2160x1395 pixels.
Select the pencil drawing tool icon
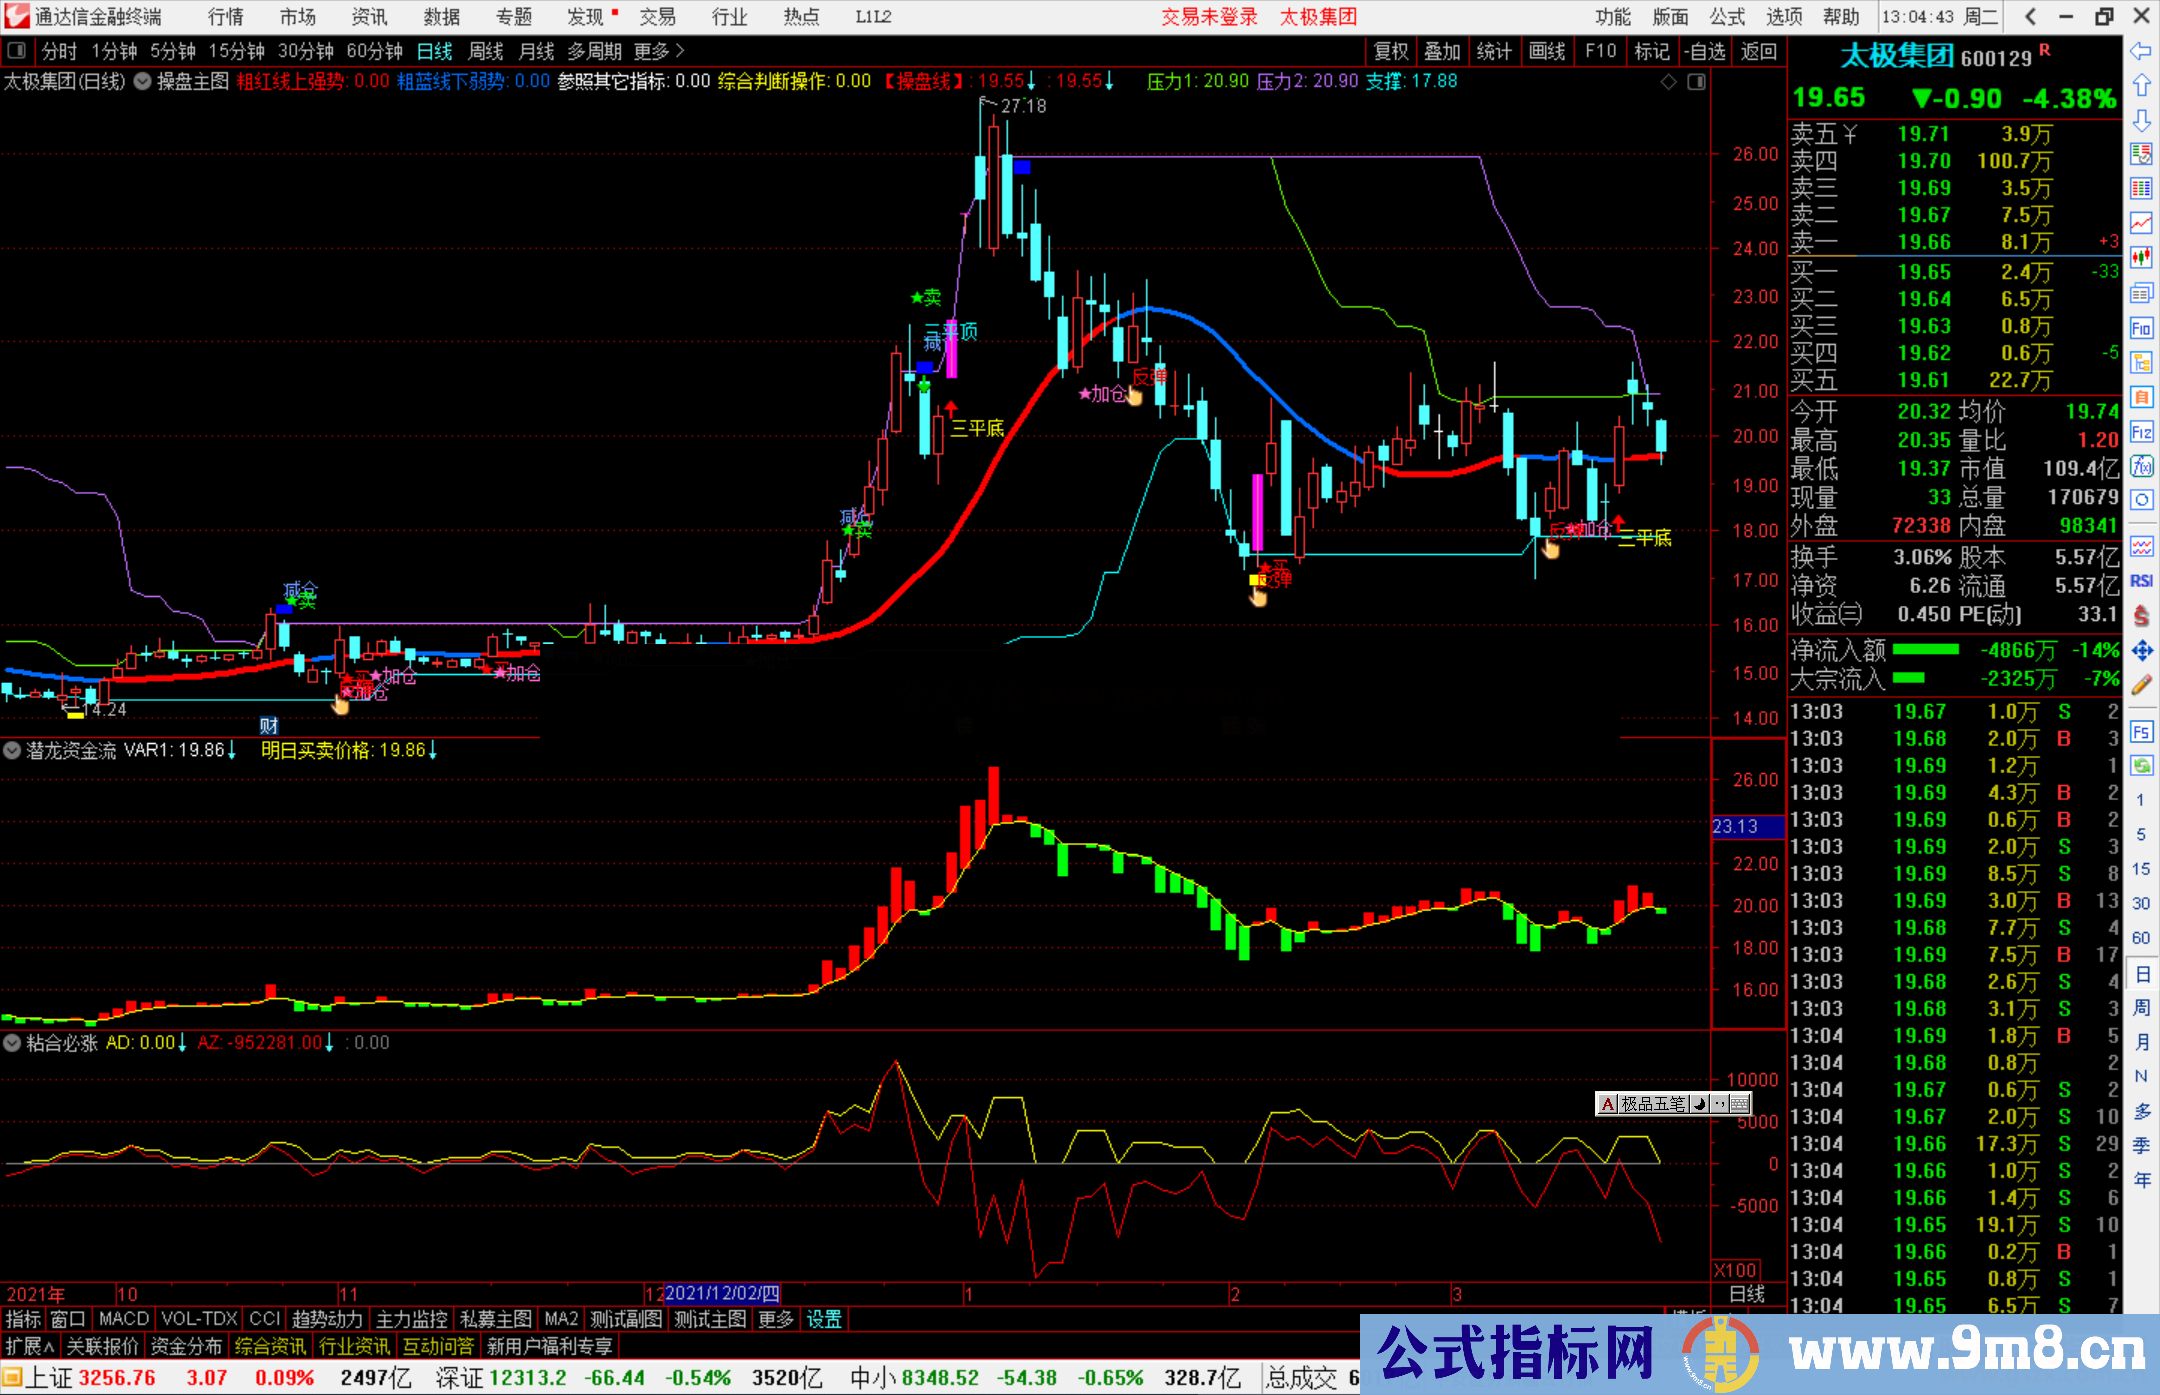pyautogui.click(x=2140, y=683)
